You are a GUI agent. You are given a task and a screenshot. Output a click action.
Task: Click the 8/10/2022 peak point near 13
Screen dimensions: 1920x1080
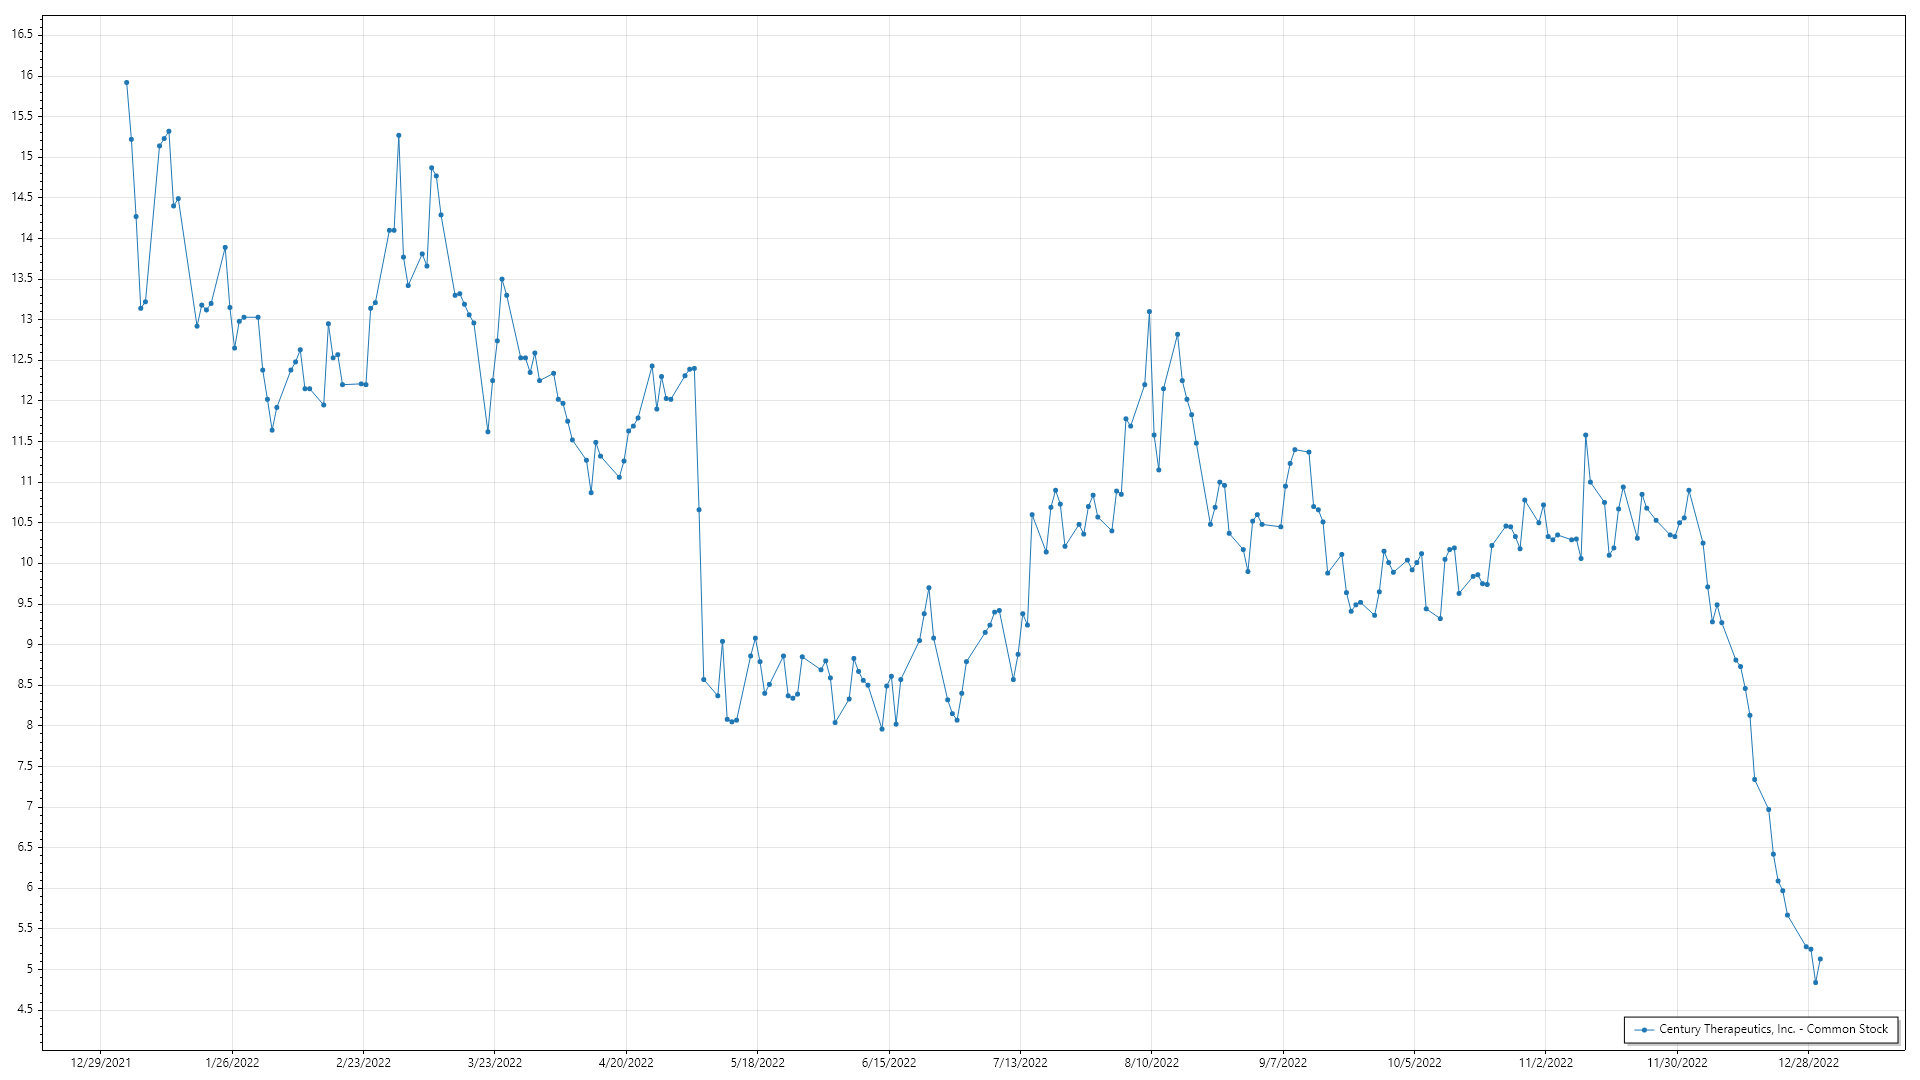tap(1149, 312)
